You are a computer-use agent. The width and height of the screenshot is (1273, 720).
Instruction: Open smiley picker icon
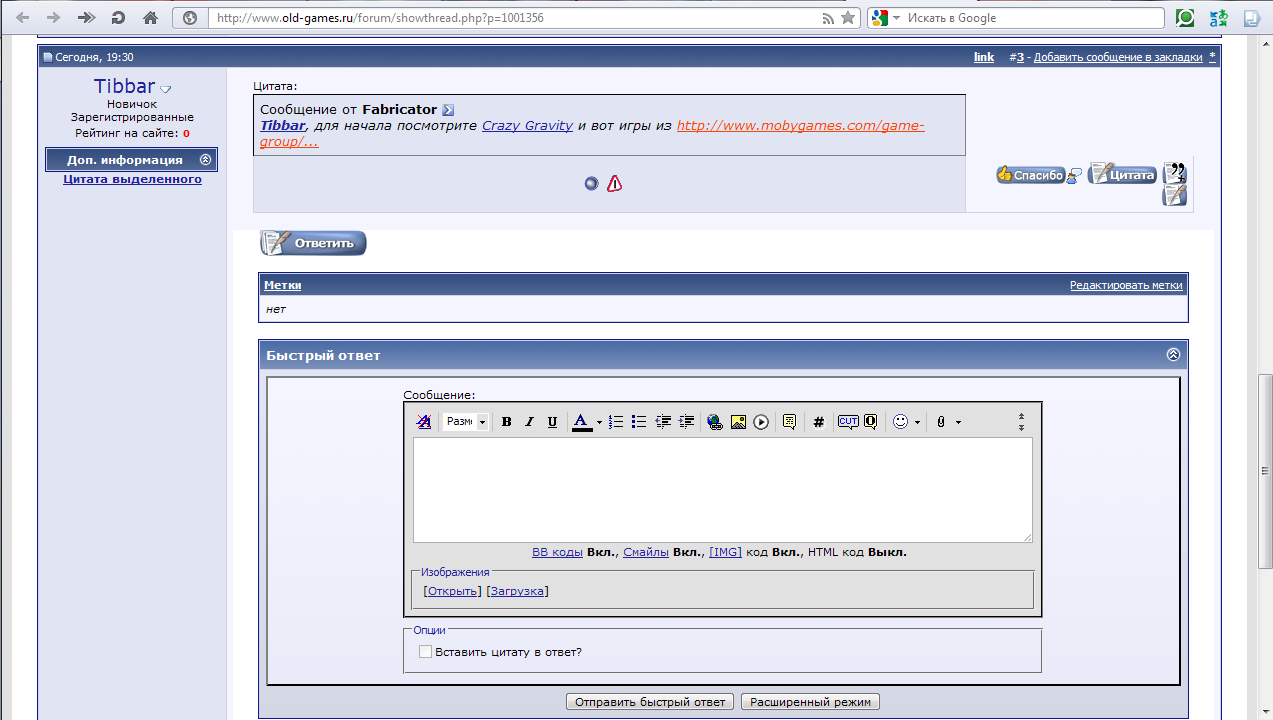900,422
